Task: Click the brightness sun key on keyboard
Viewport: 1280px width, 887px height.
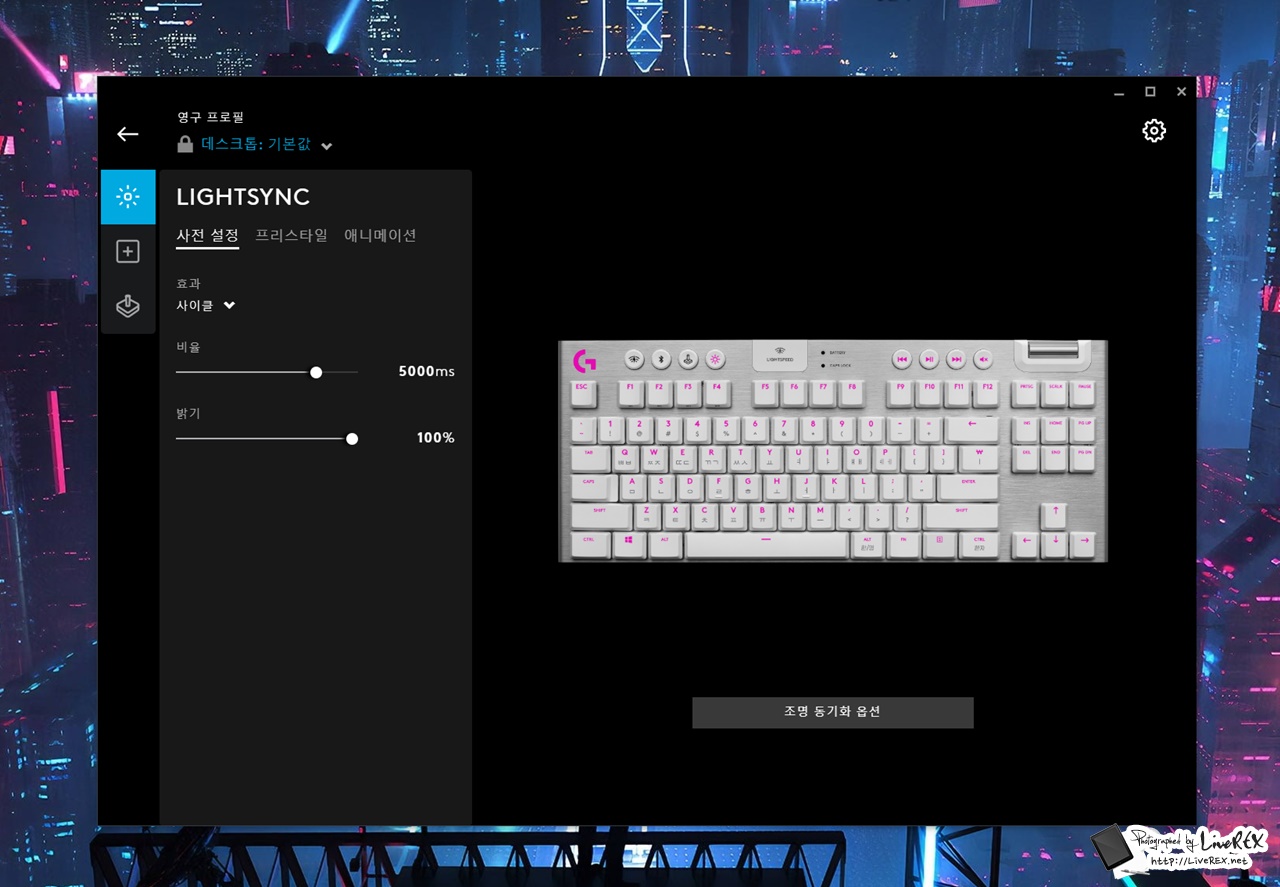Action: click(715, 359)
